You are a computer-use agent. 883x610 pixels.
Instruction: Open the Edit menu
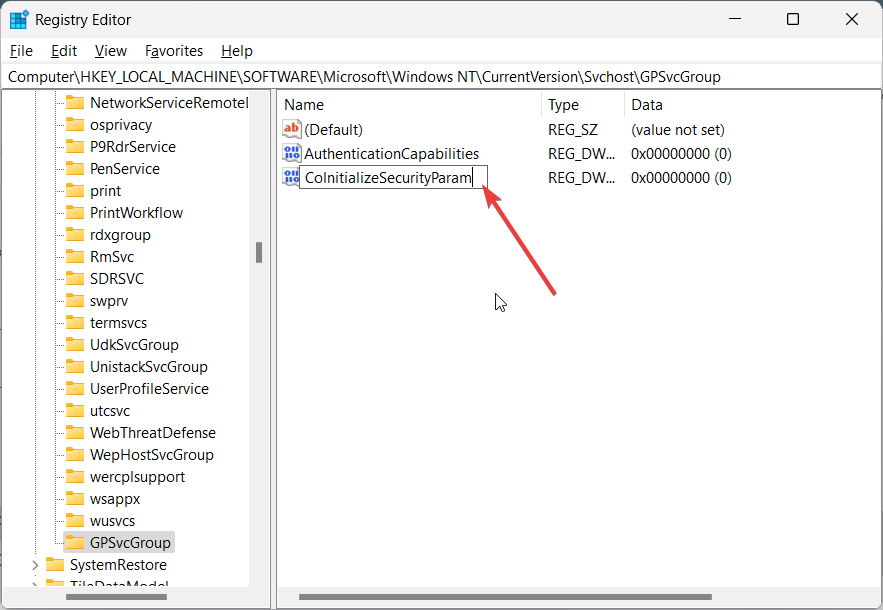64,51
